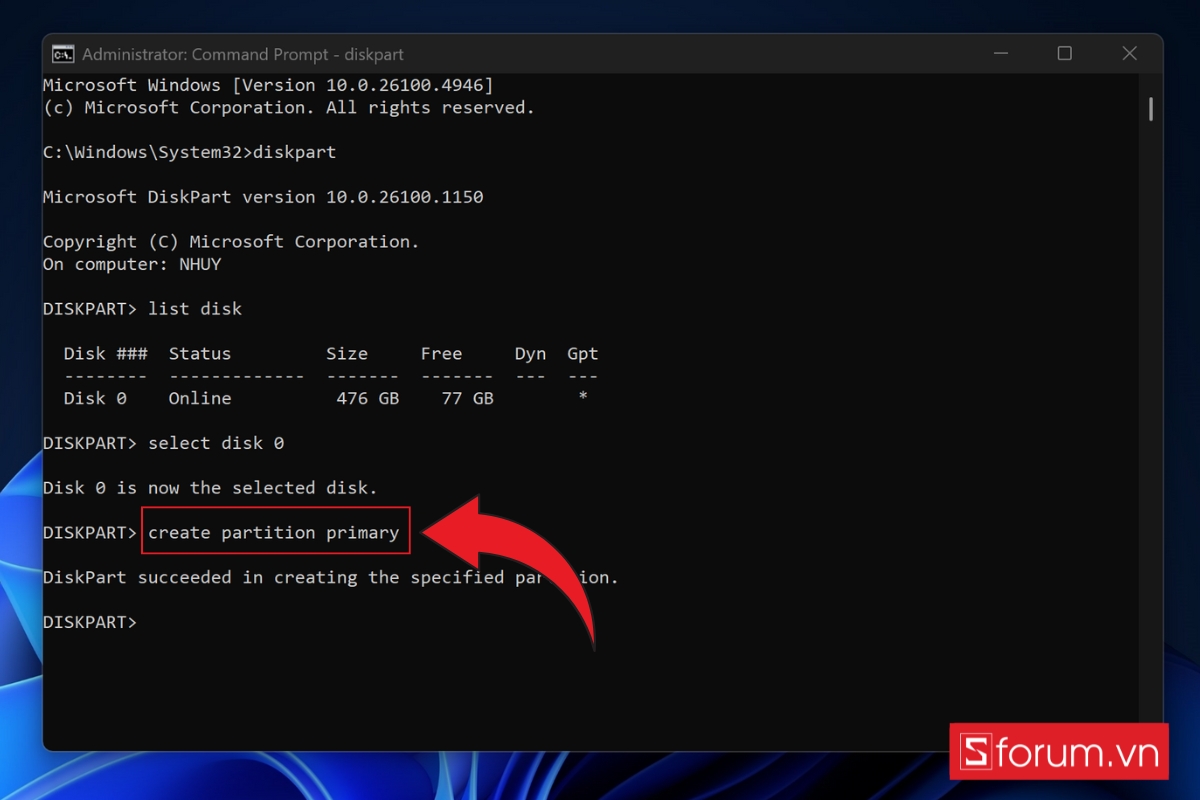Maximize the Command Prompt window
The image size is (1200, 800).
[x=1065, y=54]
